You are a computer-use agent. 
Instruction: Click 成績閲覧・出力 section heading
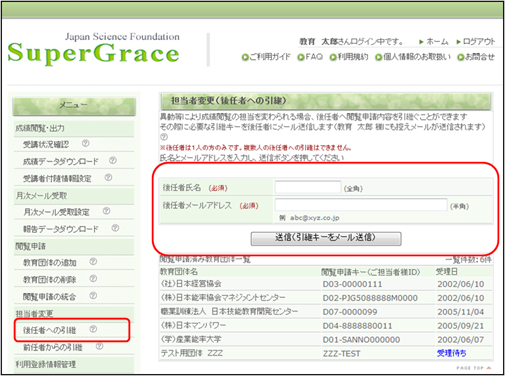click(40, 128)
